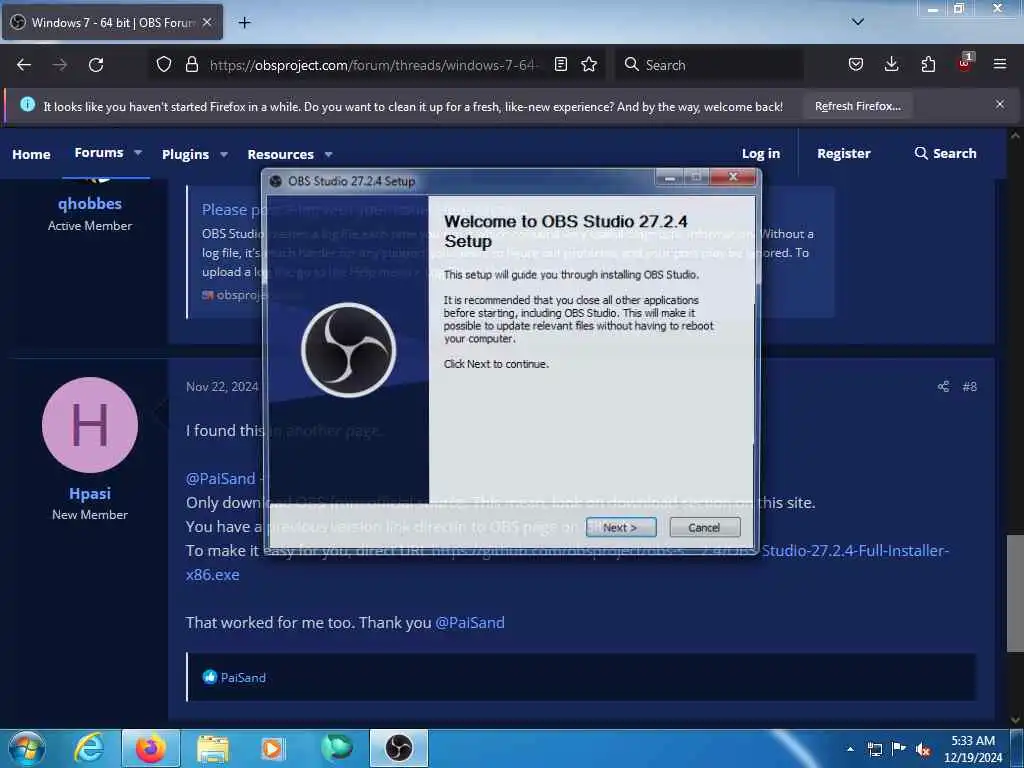
Task: Click the Log in link
Action: 761,153
